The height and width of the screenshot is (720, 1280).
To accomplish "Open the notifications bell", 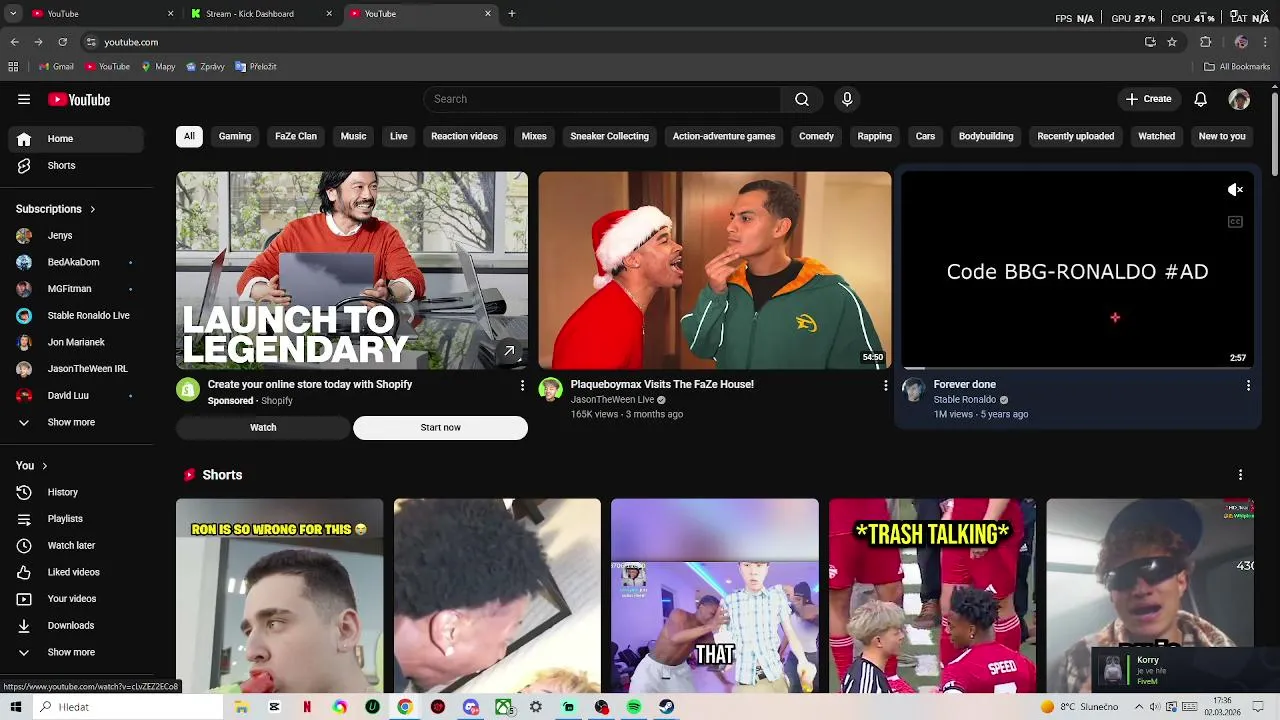I will [x=1201, y=99].
